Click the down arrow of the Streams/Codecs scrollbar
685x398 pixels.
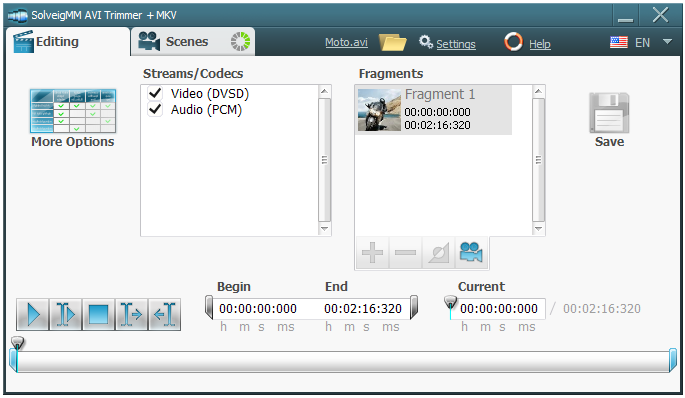click(324, 228)
